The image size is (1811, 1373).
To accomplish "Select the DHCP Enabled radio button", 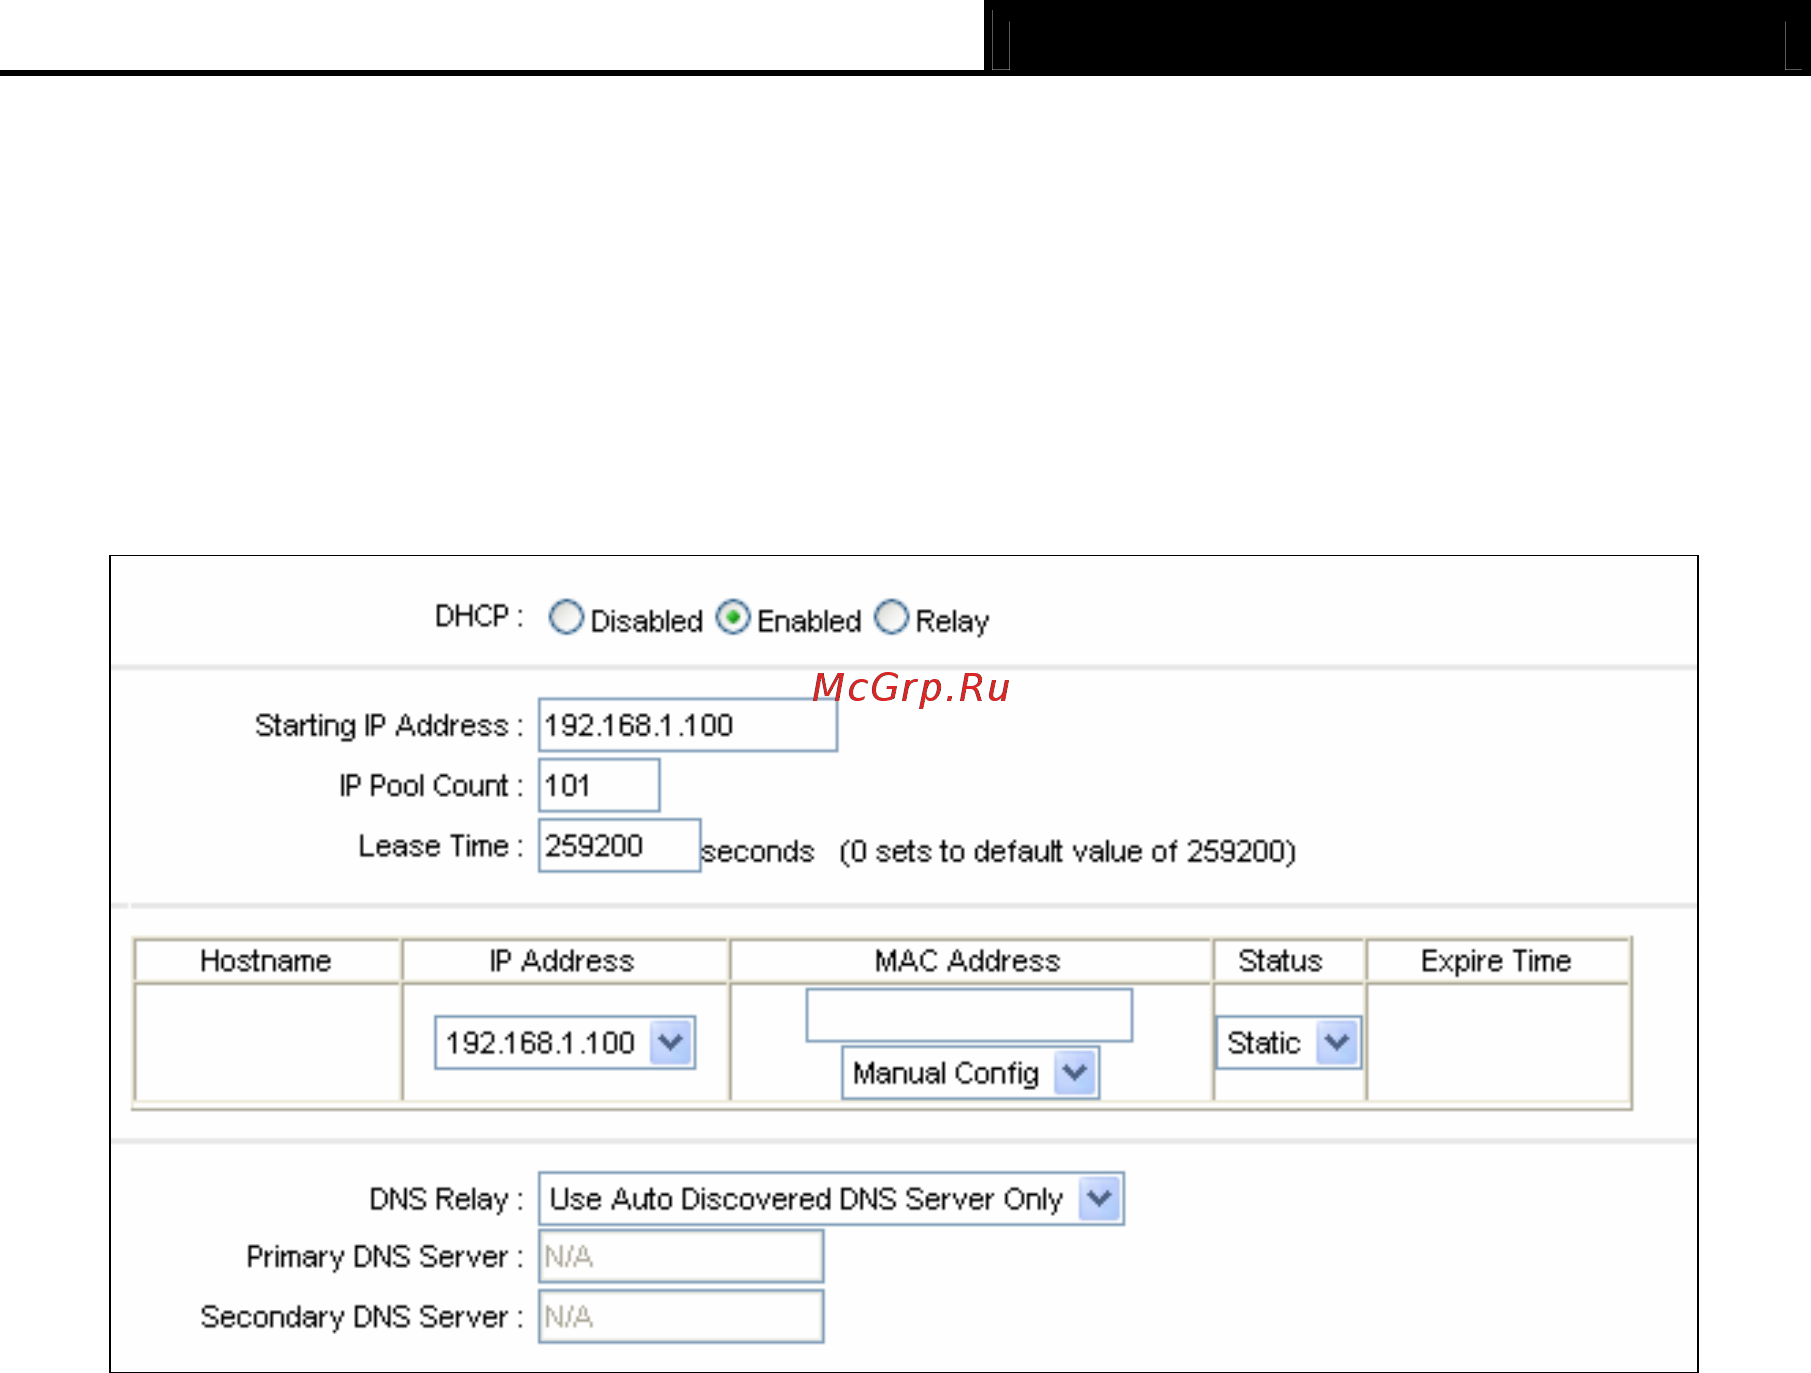I will point(733,617).
